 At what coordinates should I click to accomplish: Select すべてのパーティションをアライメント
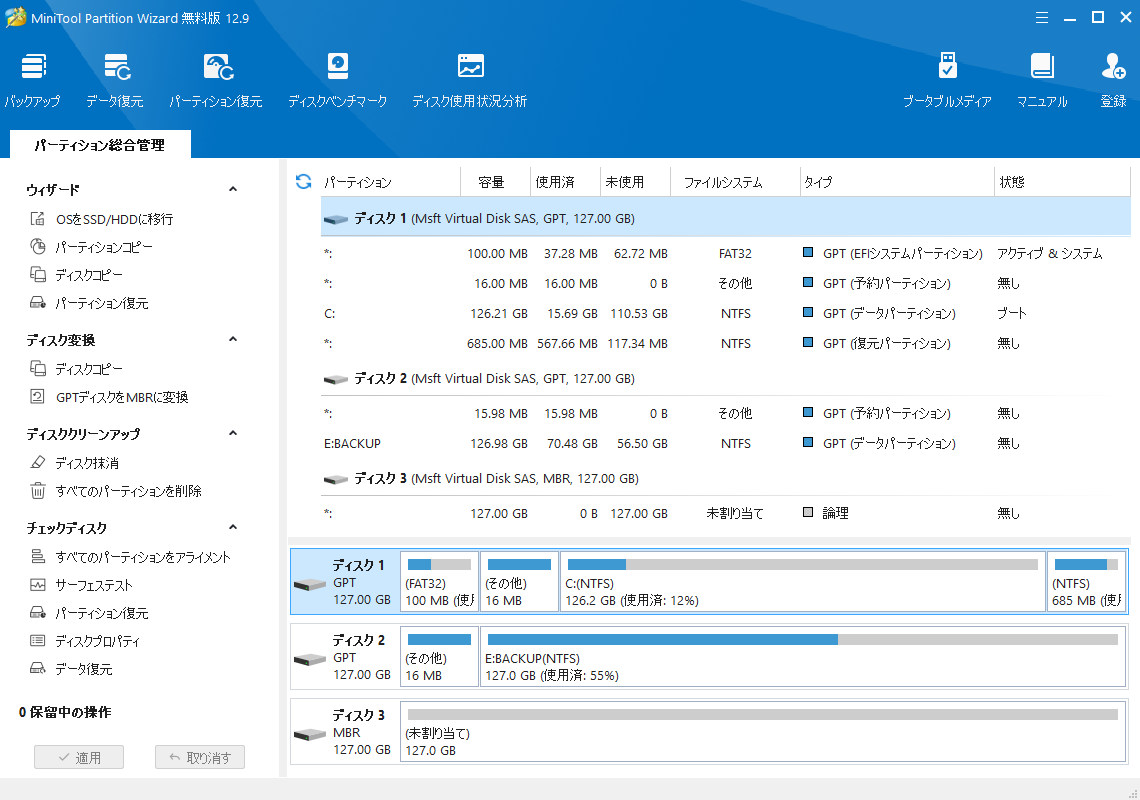130,557
